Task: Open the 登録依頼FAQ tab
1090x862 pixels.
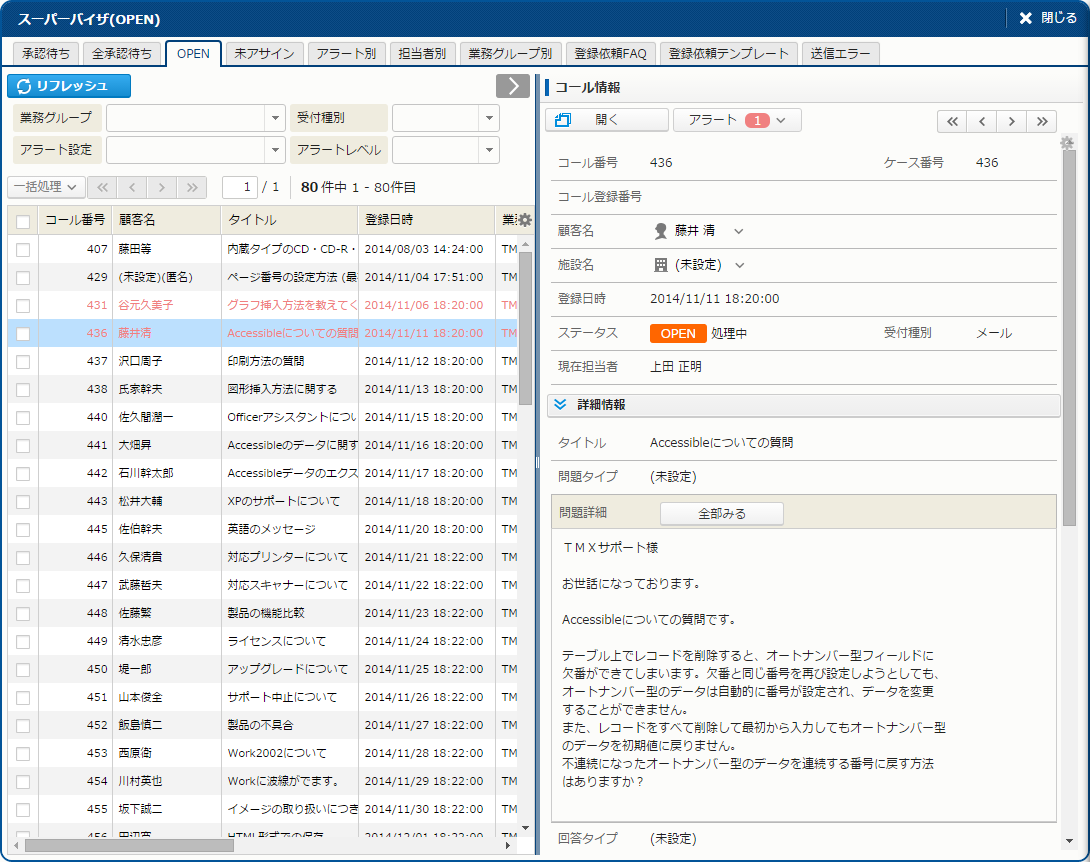Action: 610,54
